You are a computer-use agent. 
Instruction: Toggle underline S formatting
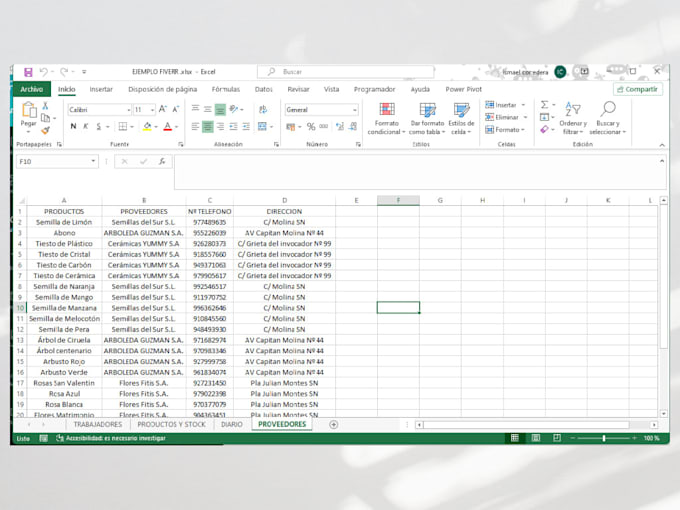[98, 126]
